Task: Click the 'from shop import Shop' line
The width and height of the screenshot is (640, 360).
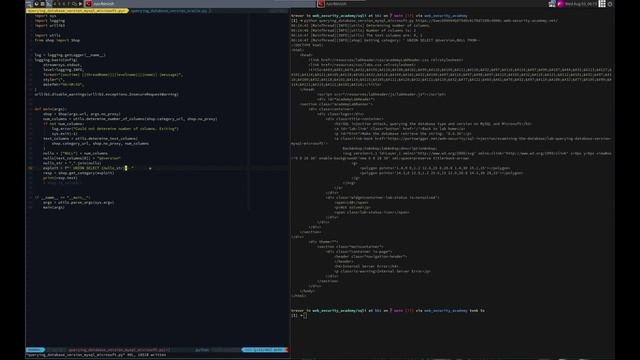Action: [57, 40]
